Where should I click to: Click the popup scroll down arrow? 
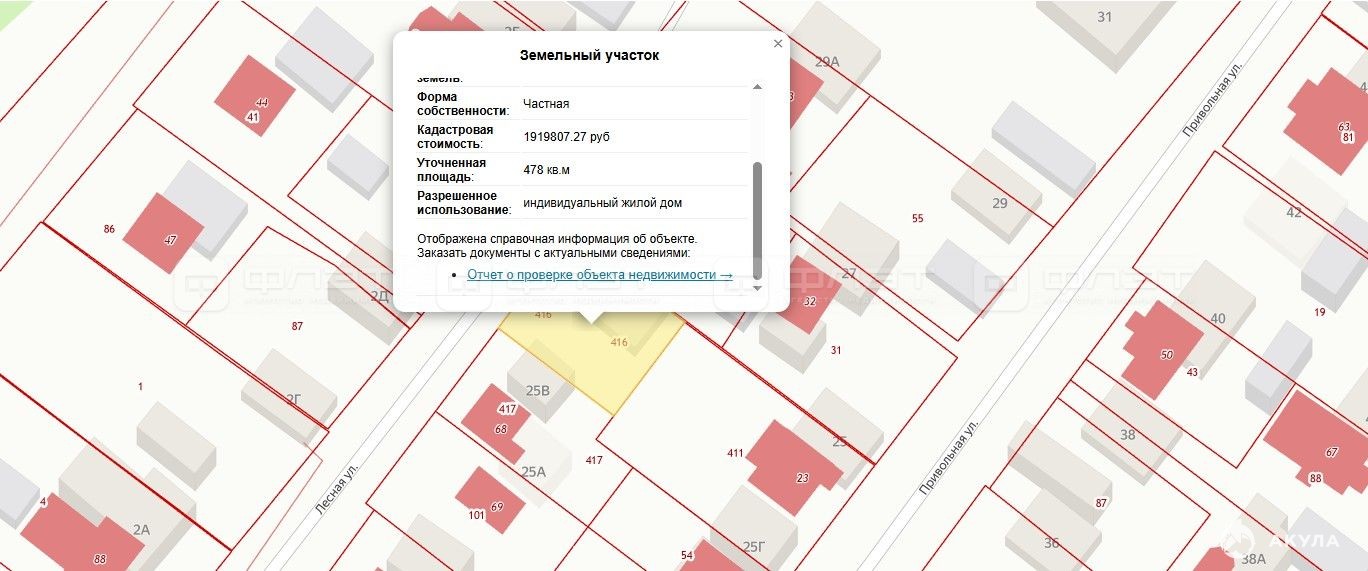[x=757, y=288]
